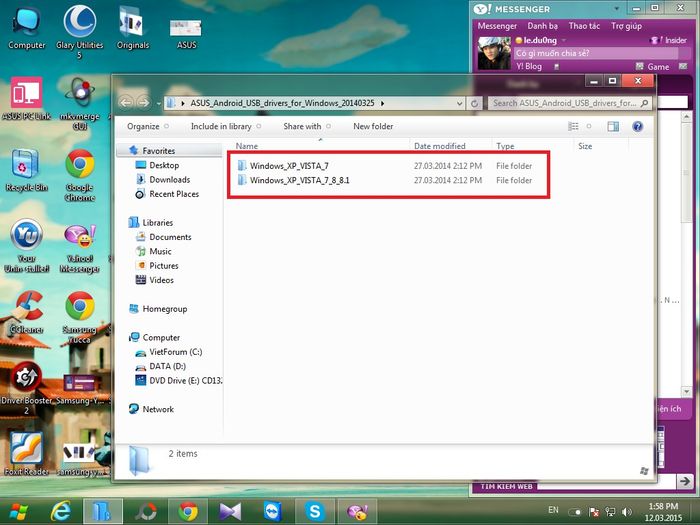This screenshot has height=525, width=700.
Task: Open Yahoo Messenger taskbar button
Action: point(357,512)
